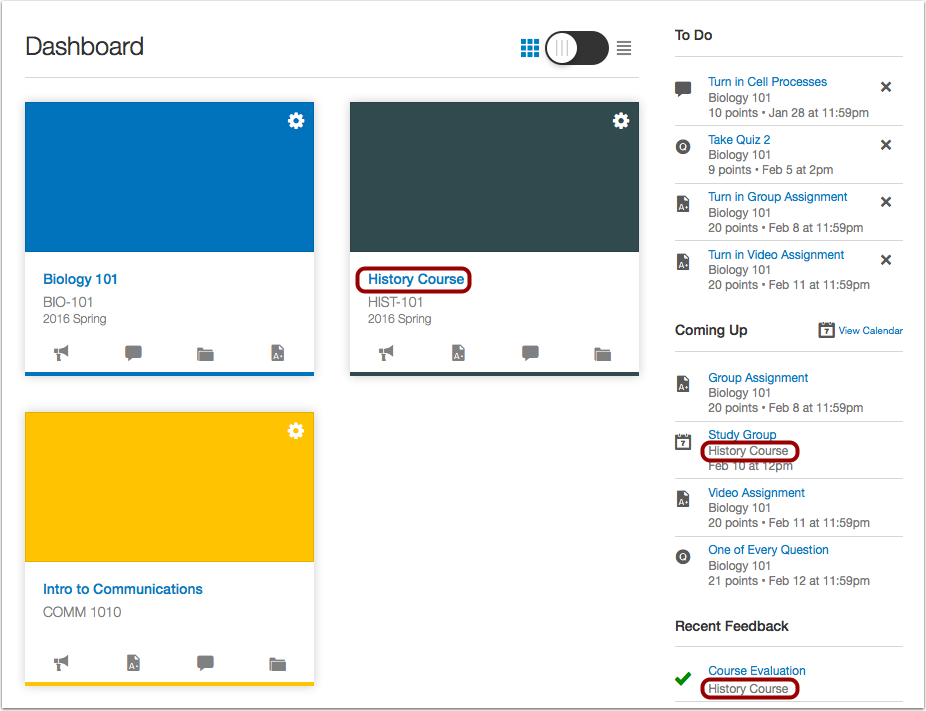
Task: Open Assignments from the Biology 101 card
Action: 277,353
